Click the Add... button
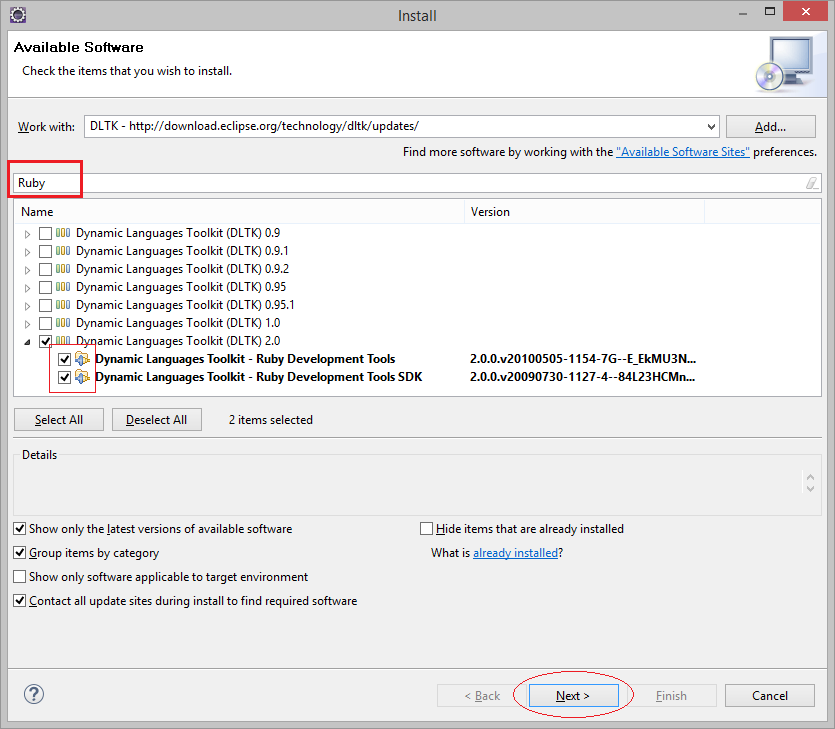Viewport: 835px width, 729px height. (x=771, y=127)
